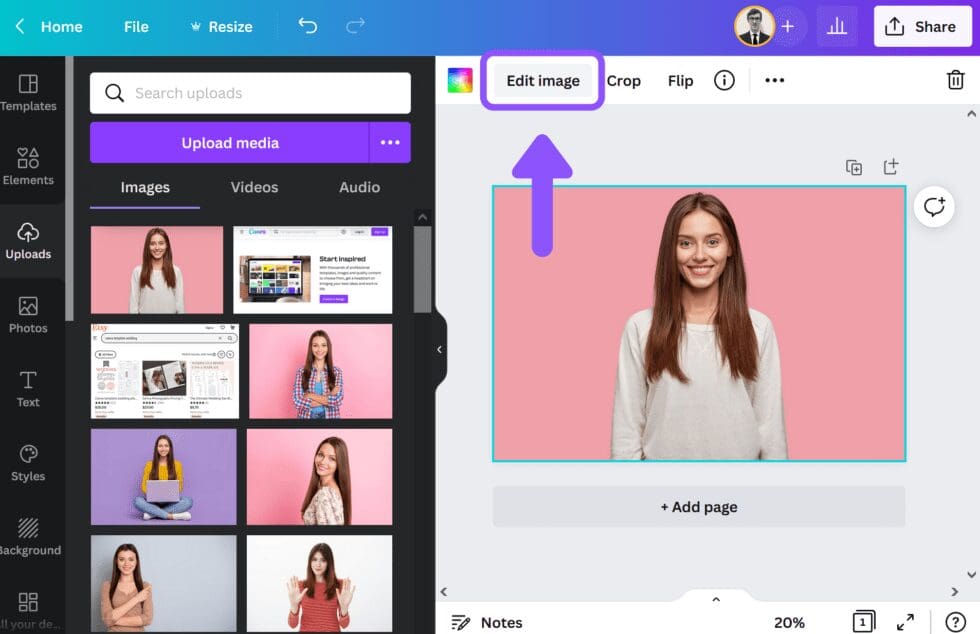Delete the selected image with trash icon
The image size is (980, 634).
click(x=955, y=80)
